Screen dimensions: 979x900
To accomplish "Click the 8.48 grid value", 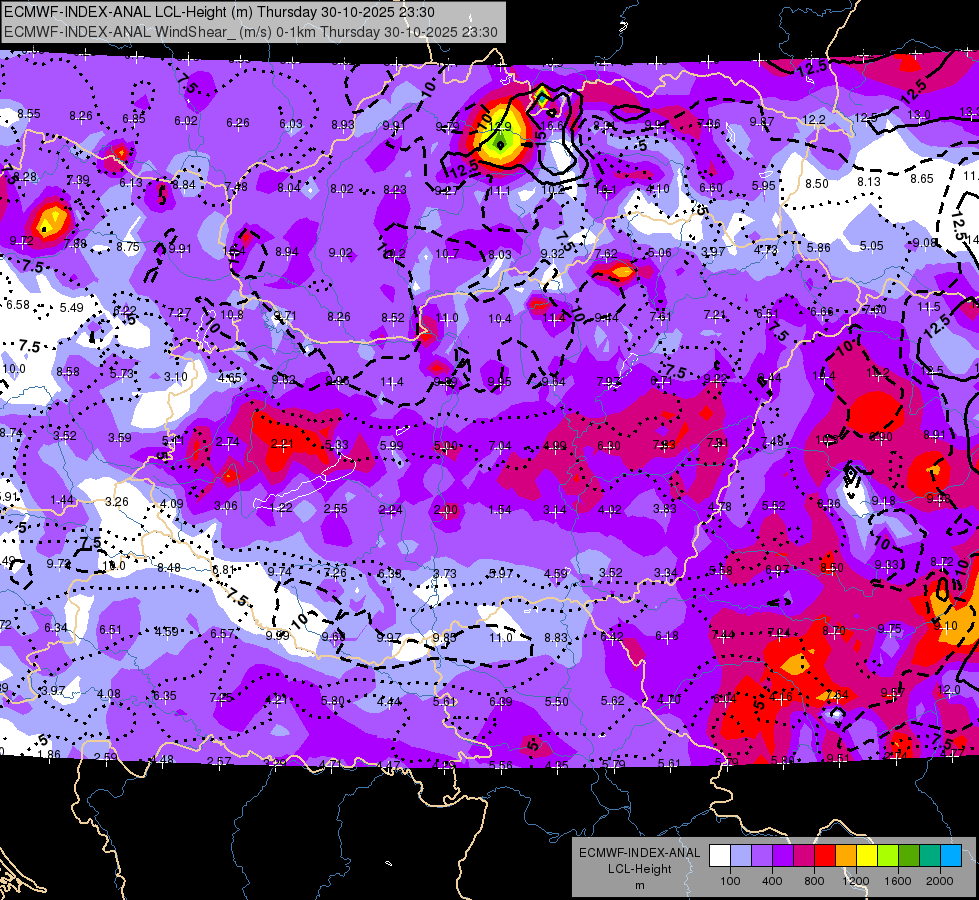I will point(169,568).
